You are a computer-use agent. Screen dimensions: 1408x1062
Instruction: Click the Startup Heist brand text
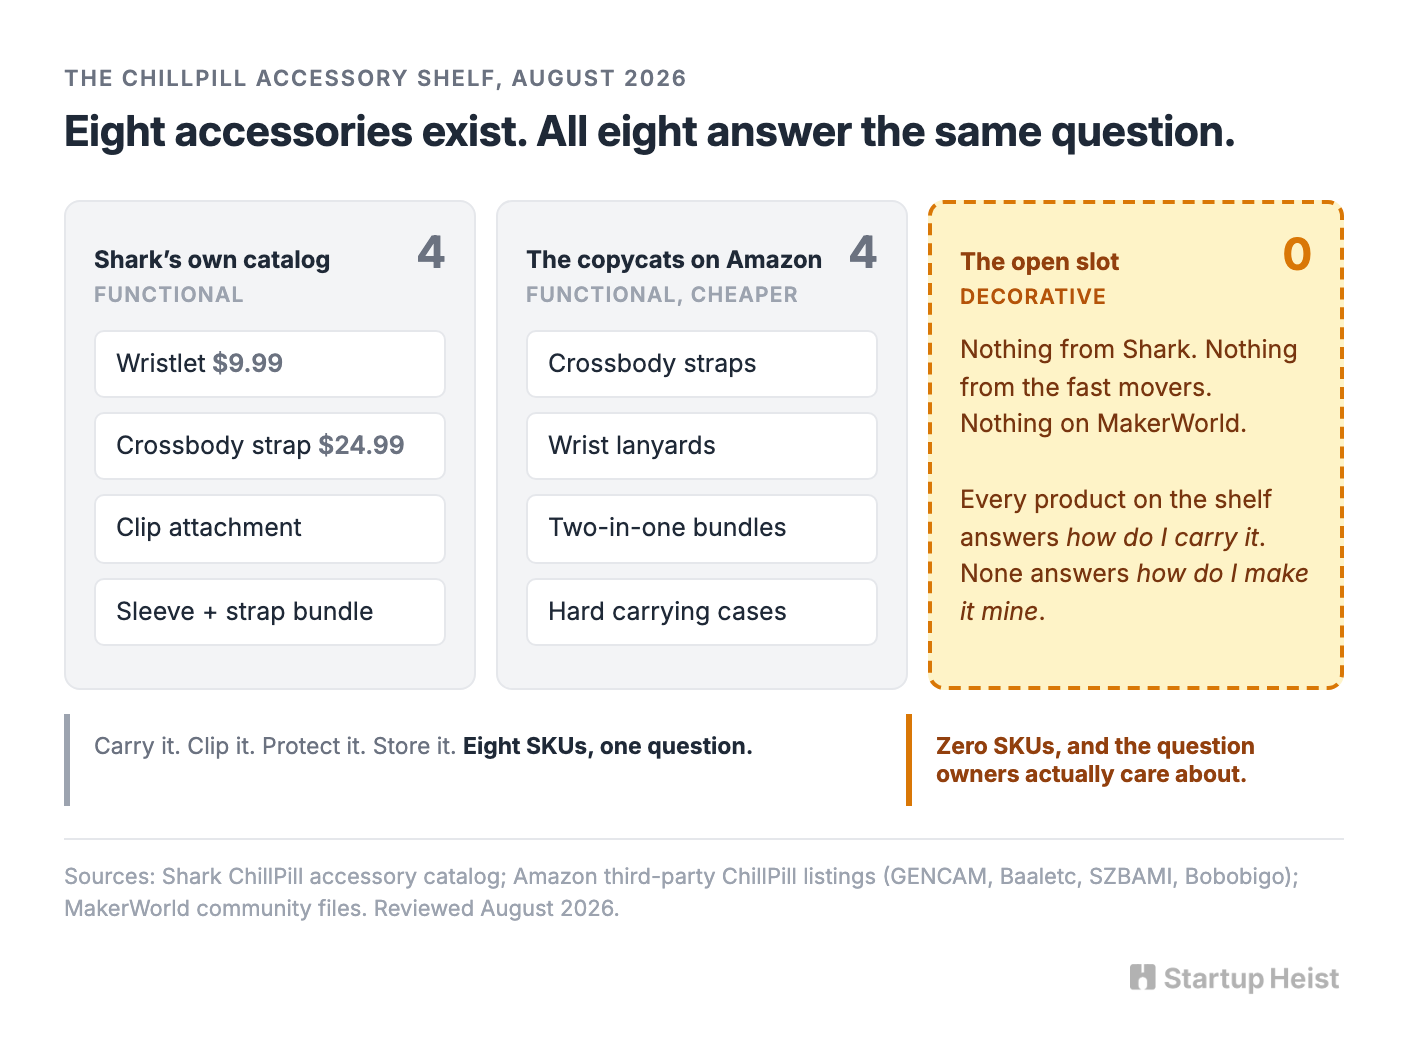coord(1251,978)
